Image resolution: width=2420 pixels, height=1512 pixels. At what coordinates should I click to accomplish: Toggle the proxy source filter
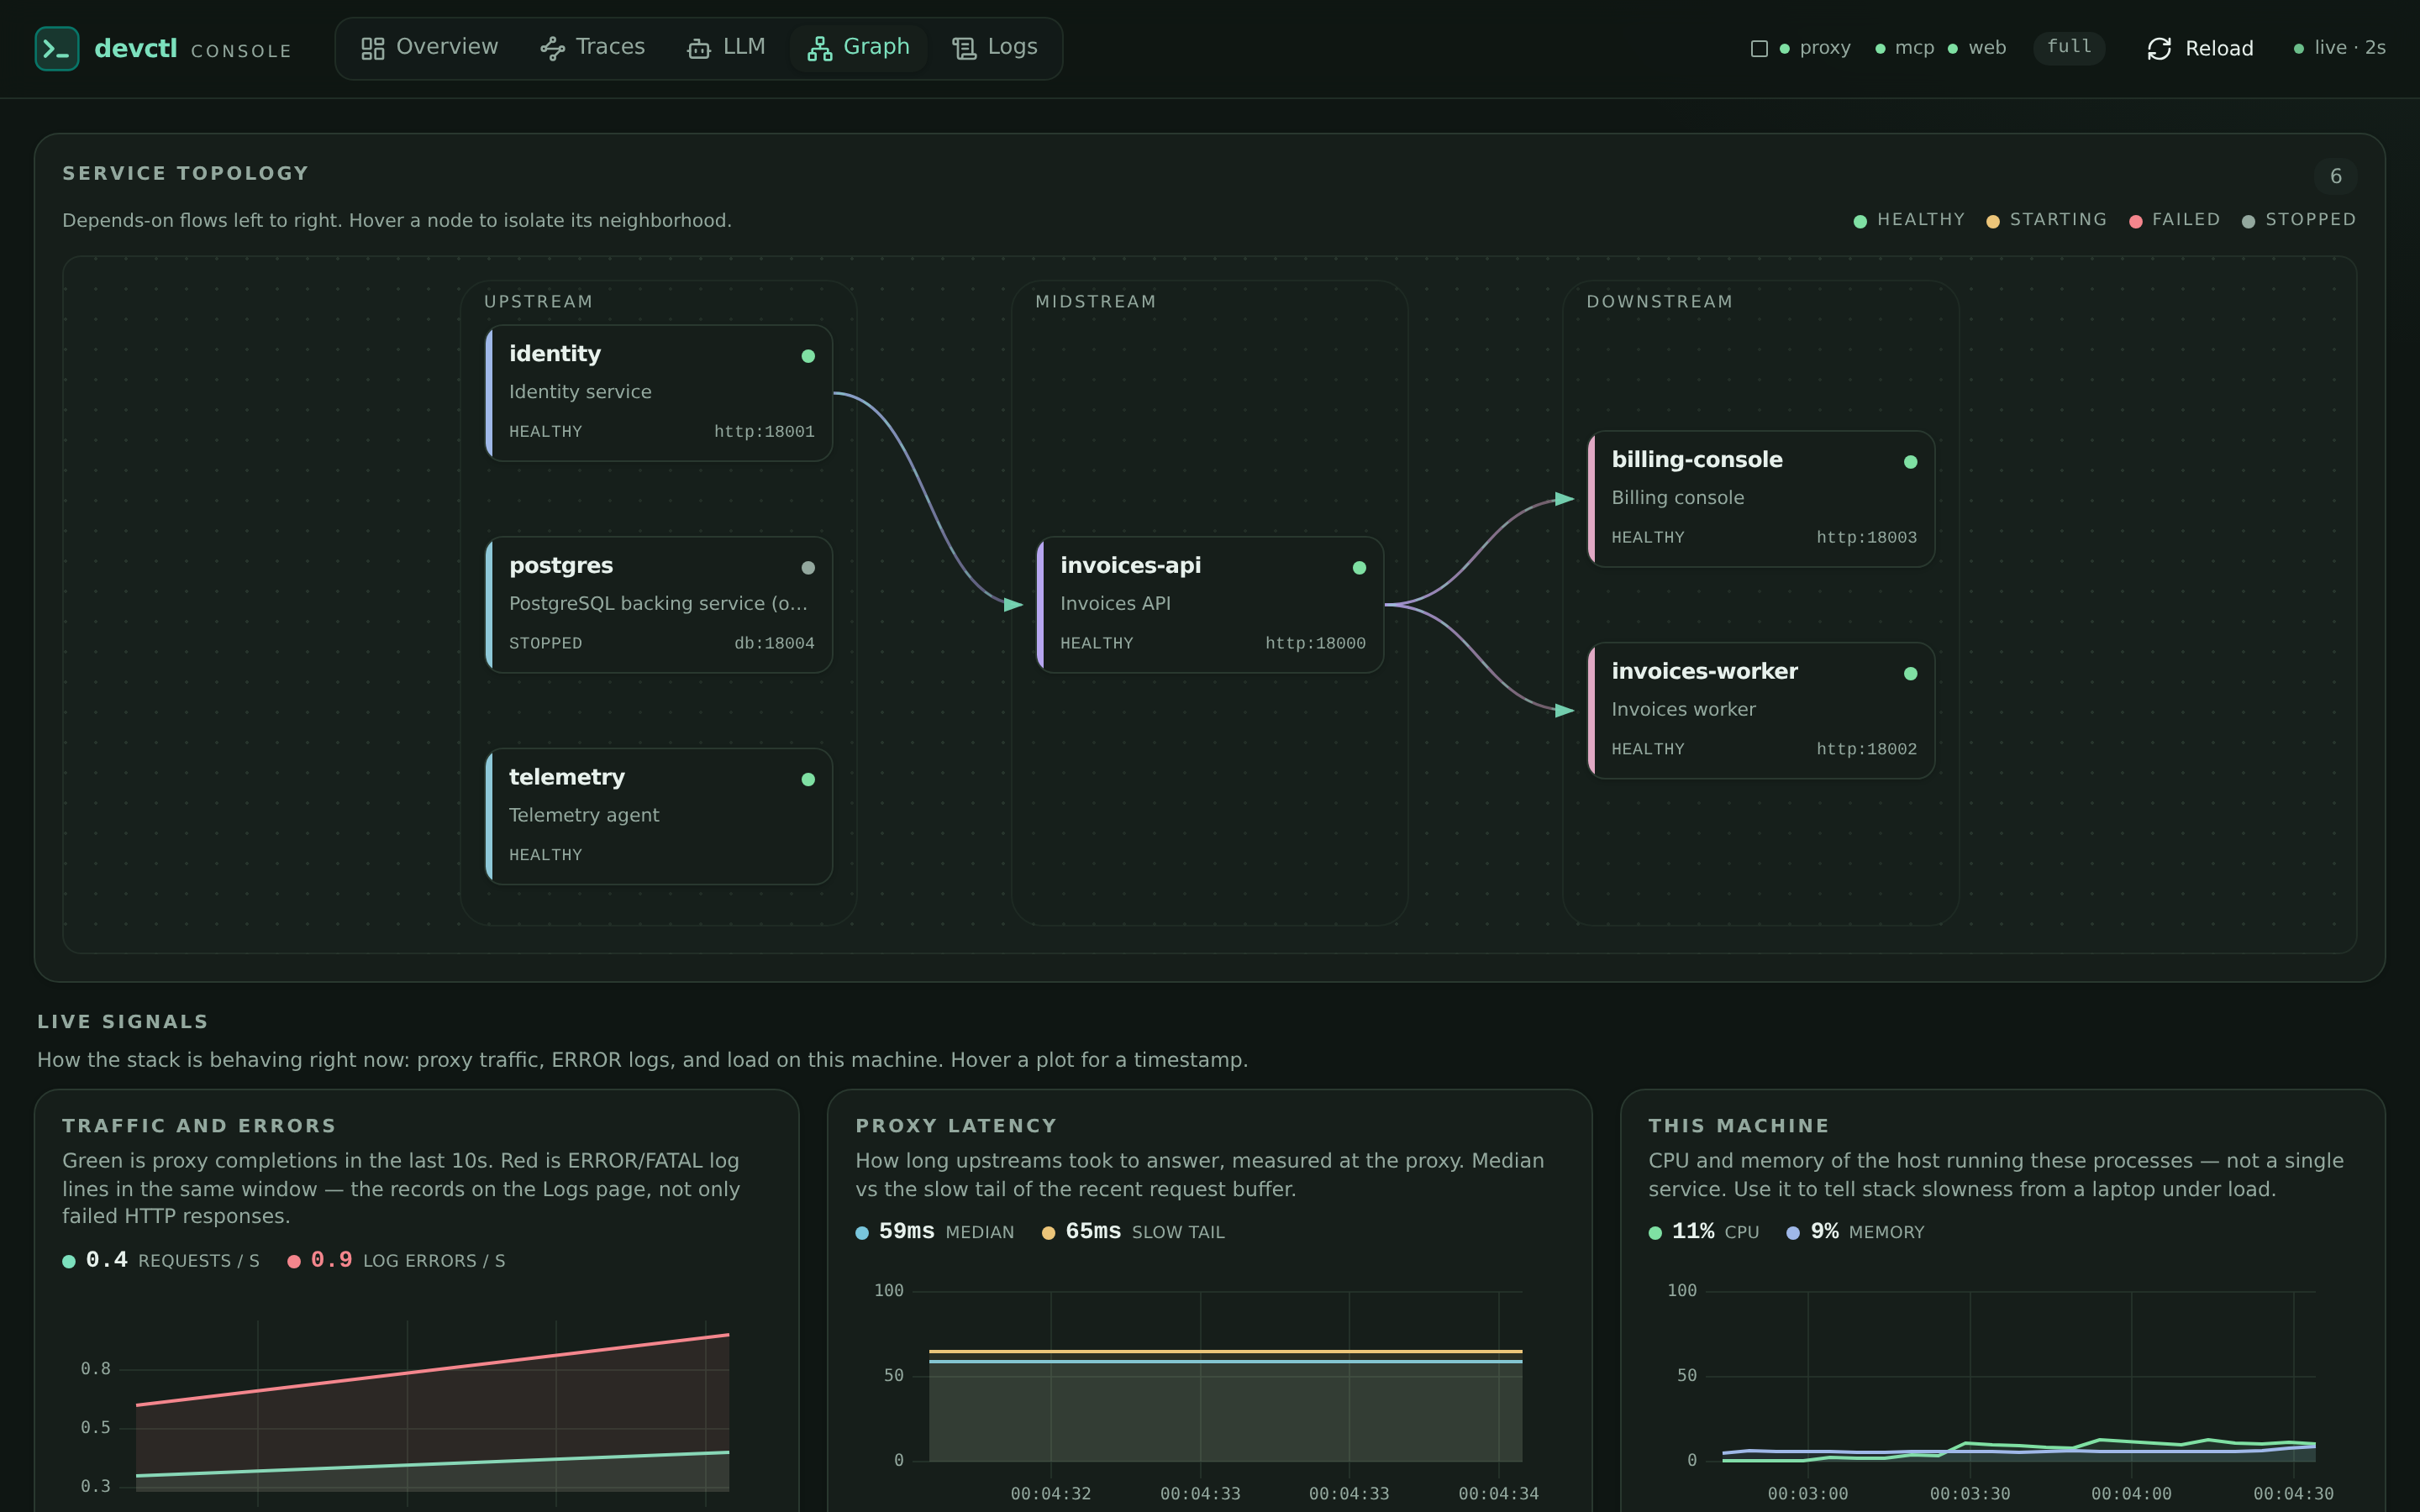1815,48
